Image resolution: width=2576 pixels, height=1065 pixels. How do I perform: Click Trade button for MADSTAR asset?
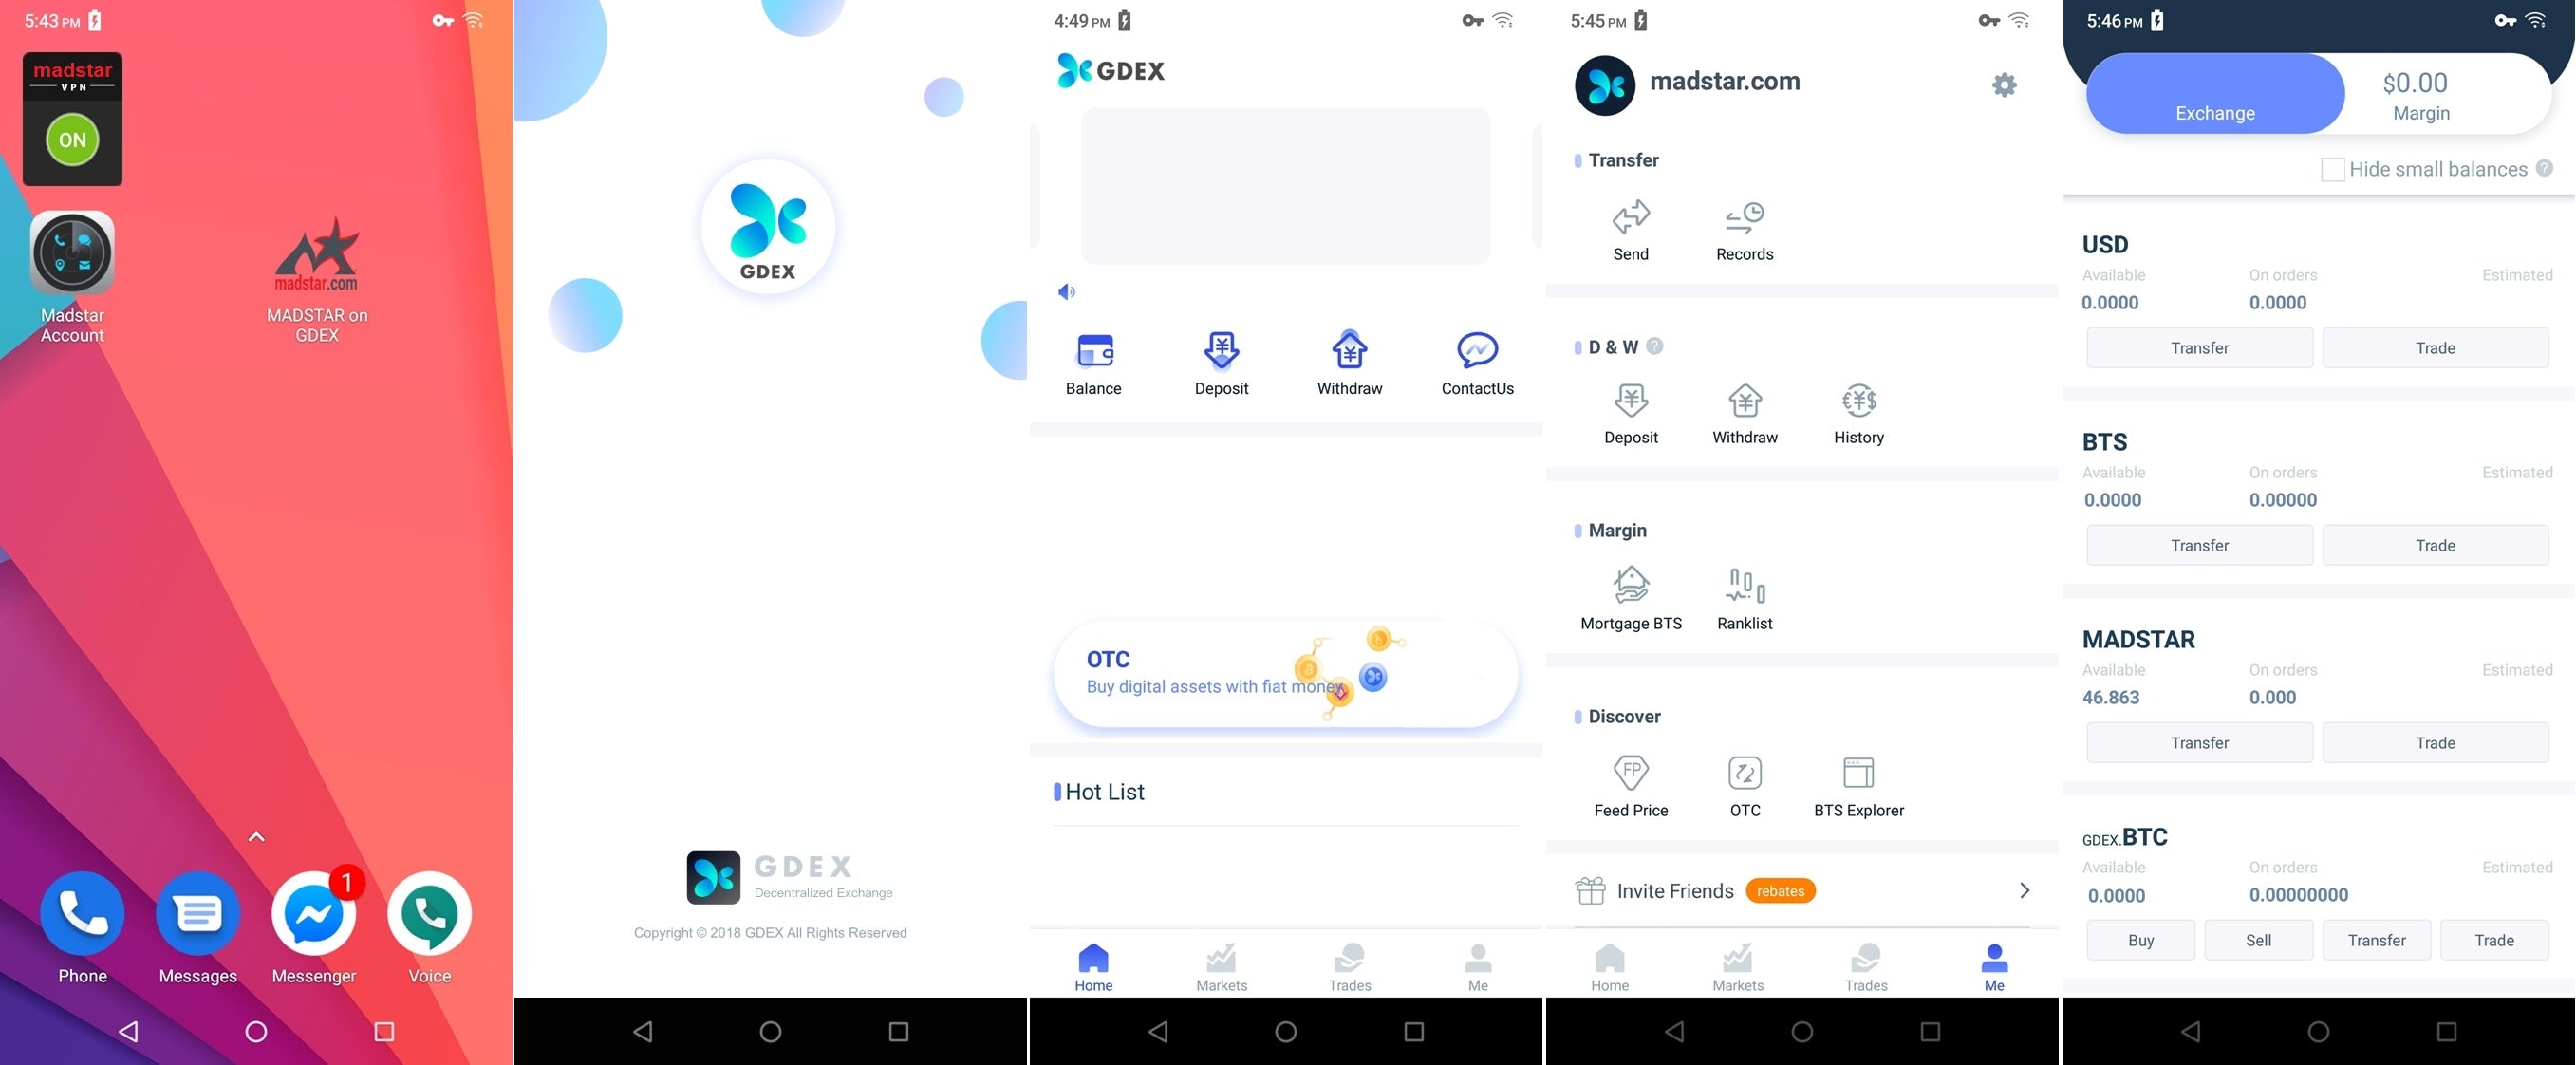2436,741
